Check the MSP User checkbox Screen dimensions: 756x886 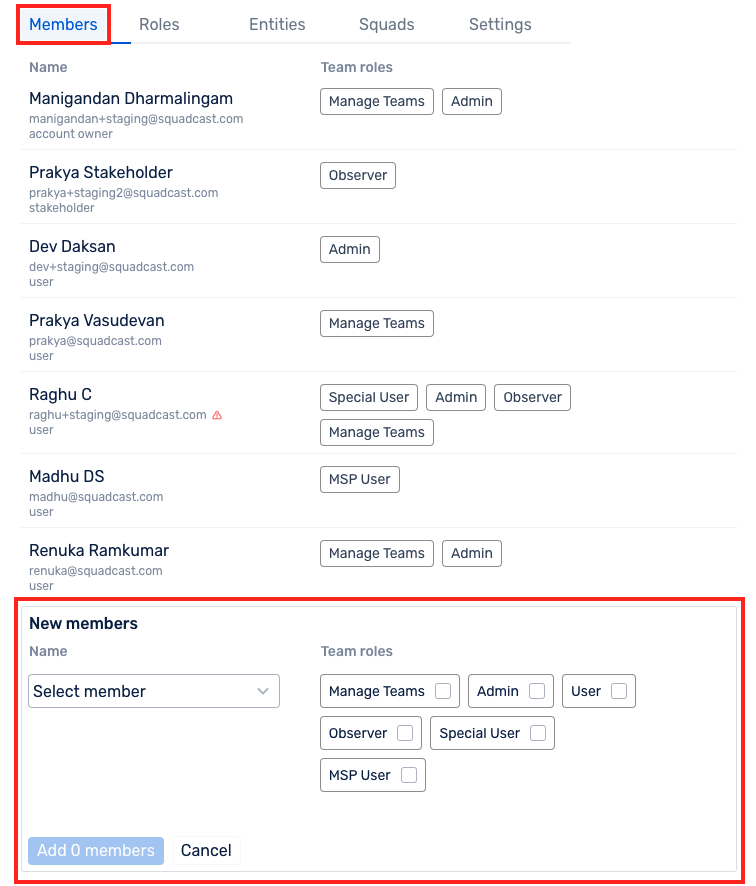409,775
